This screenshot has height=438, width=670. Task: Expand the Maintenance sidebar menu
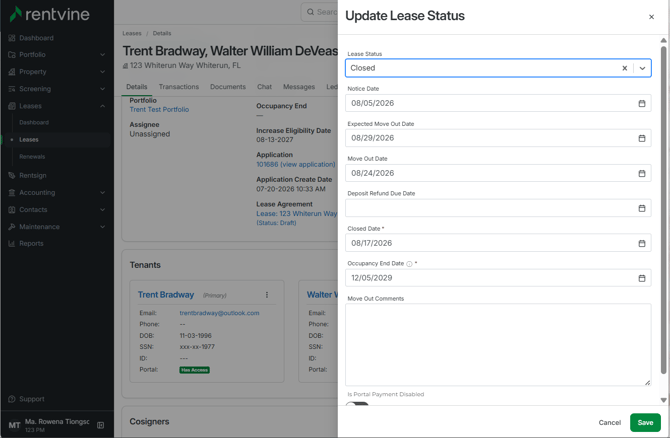[x=103, y=227]
